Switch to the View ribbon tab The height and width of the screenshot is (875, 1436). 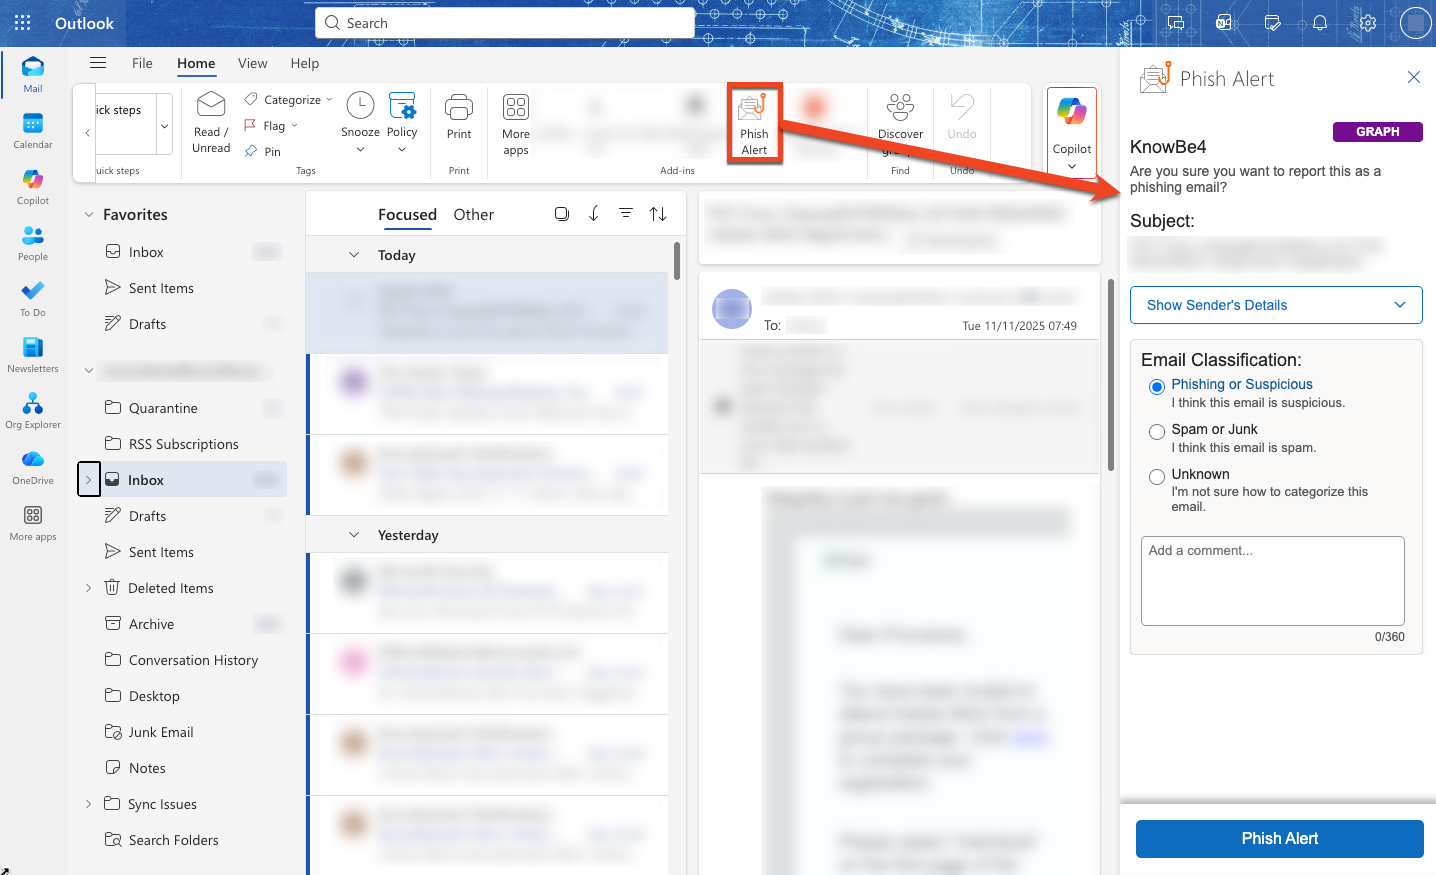coord(252,63)
